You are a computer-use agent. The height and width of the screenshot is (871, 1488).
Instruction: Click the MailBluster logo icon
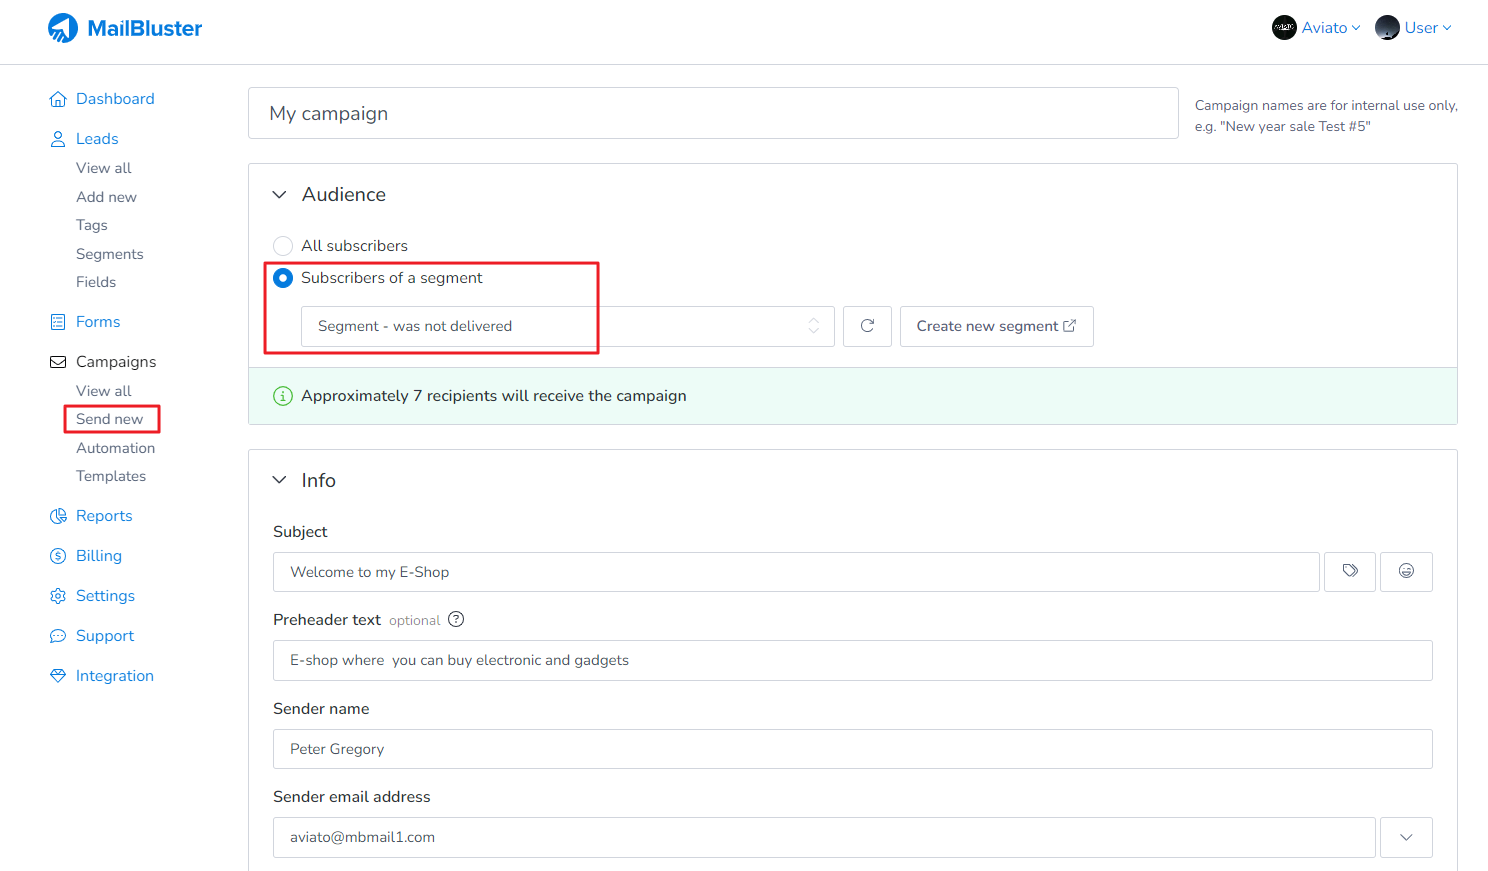pos(63,28)
